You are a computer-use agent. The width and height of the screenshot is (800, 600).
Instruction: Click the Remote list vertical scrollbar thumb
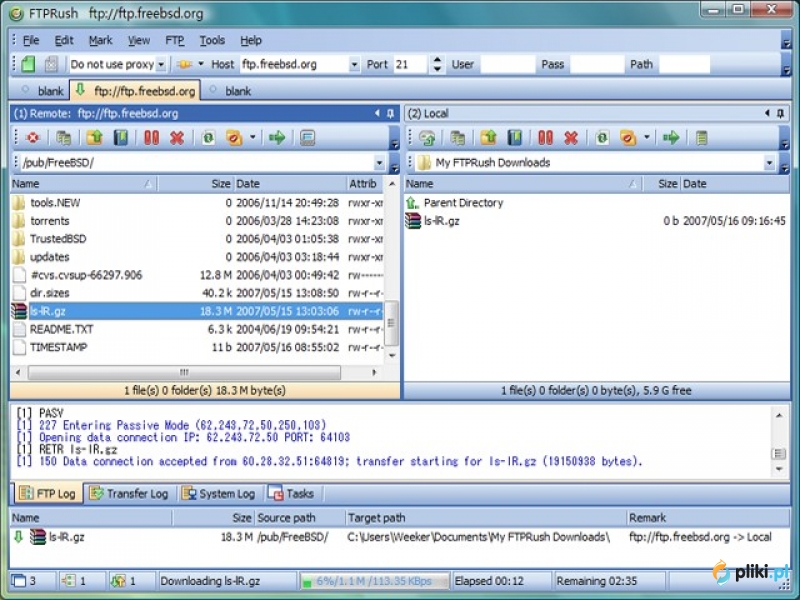(x=391, y=323)
